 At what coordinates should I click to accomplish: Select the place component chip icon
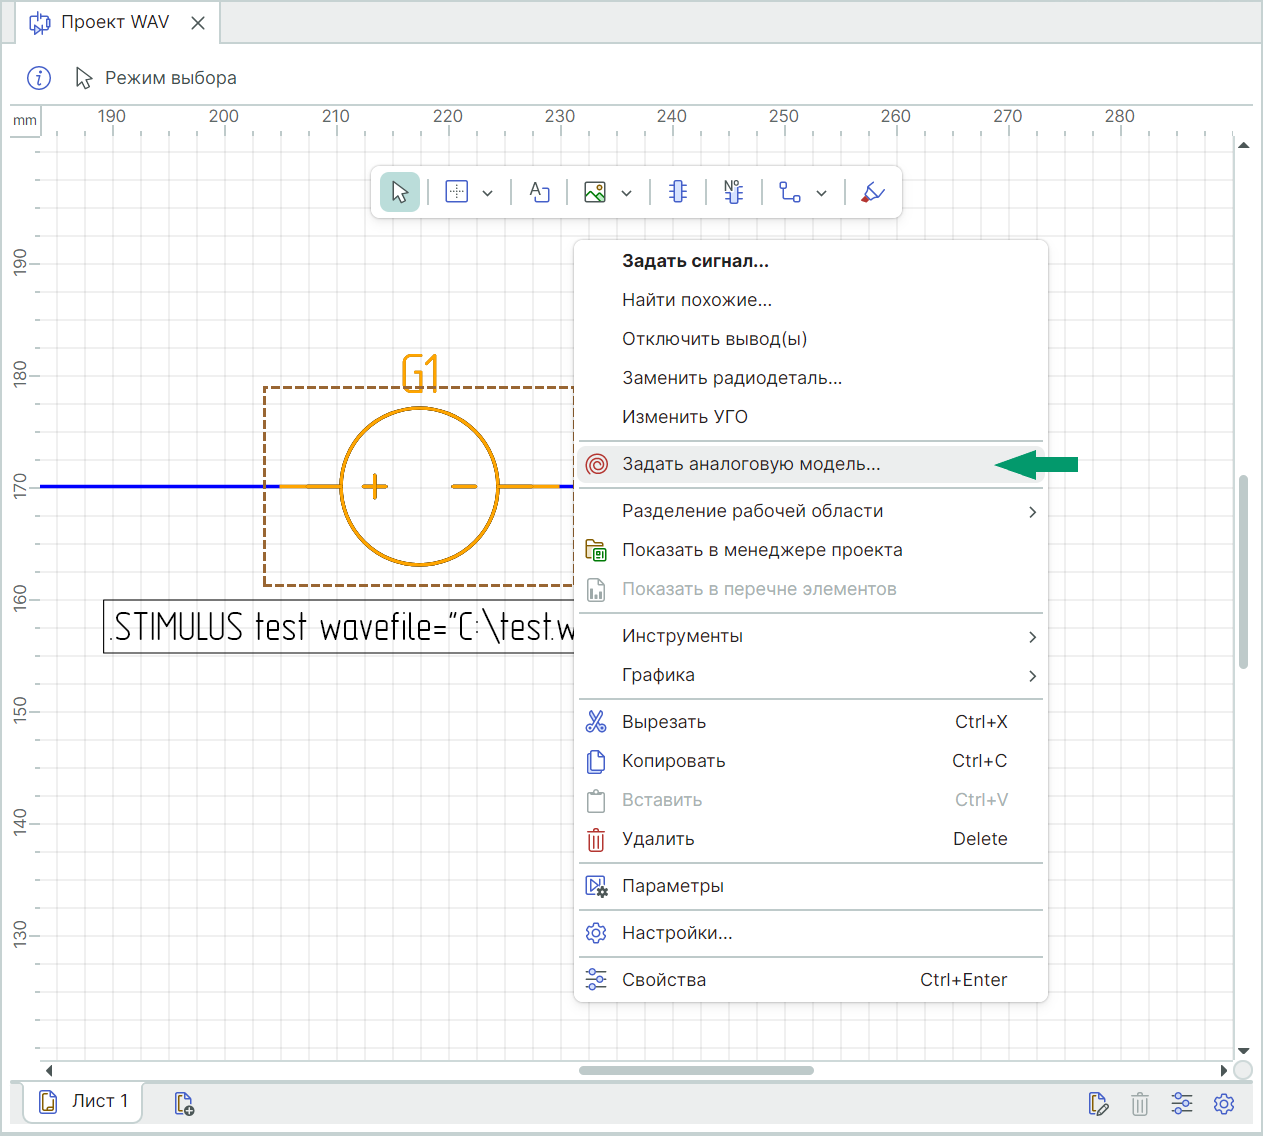click(x=678, y=192)
